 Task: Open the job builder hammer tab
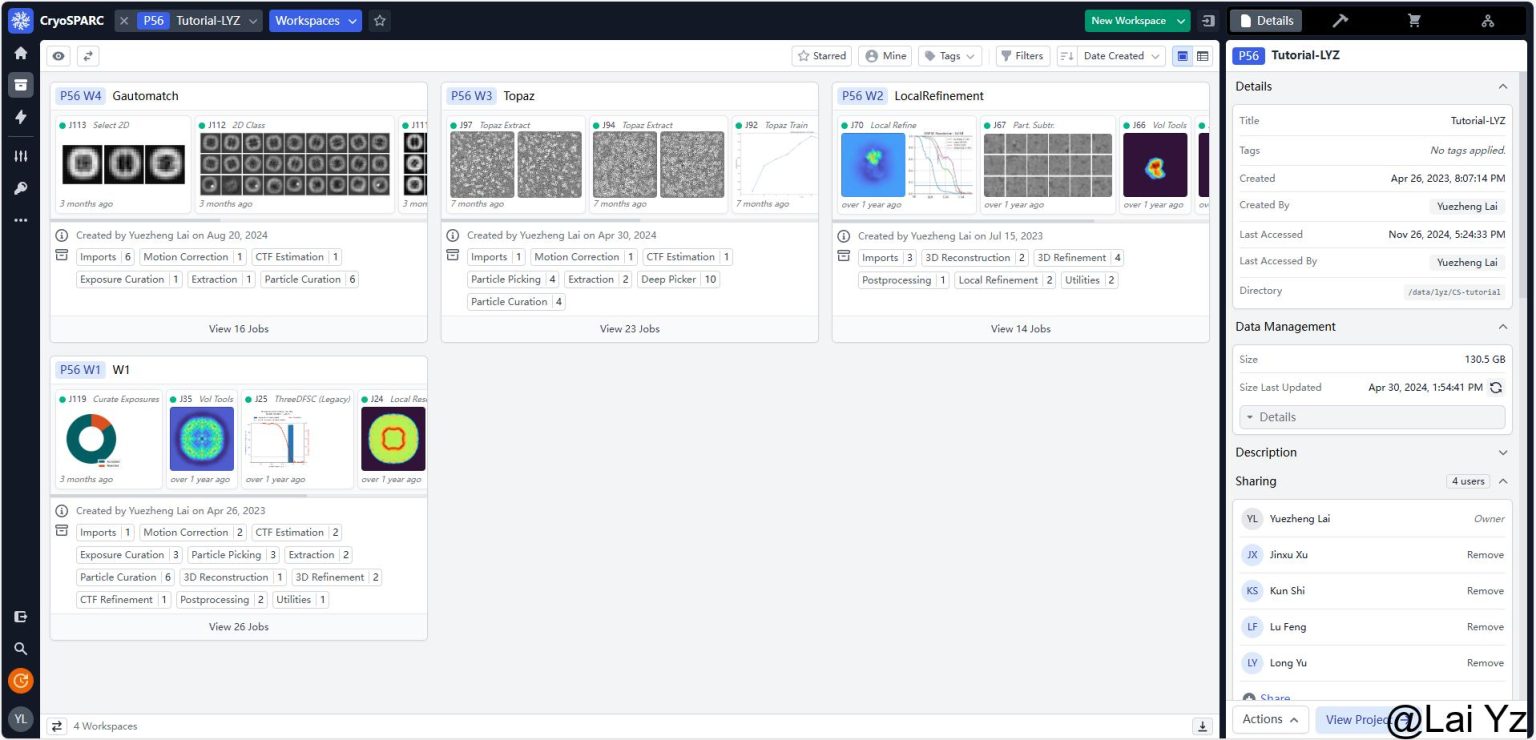click(x=1340, y=20)
